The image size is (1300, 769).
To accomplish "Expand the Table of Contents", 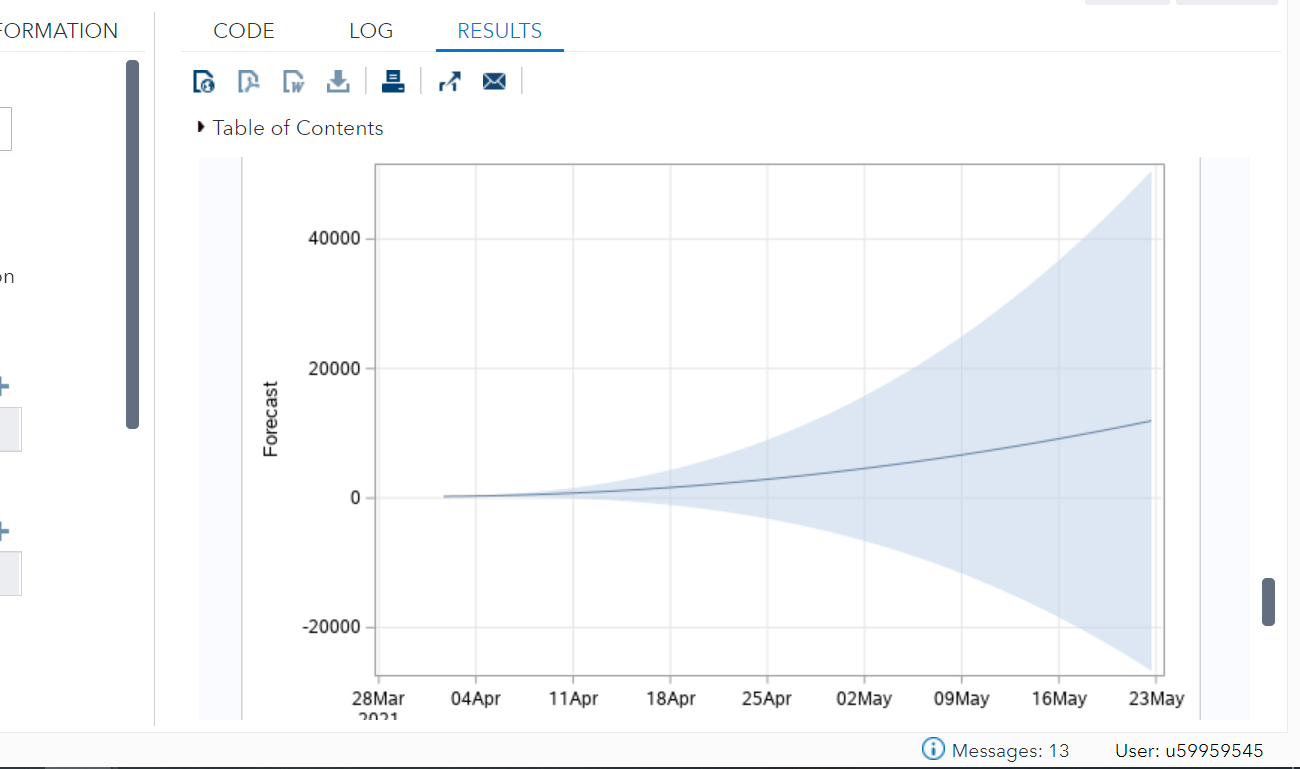I will (200, 127).
